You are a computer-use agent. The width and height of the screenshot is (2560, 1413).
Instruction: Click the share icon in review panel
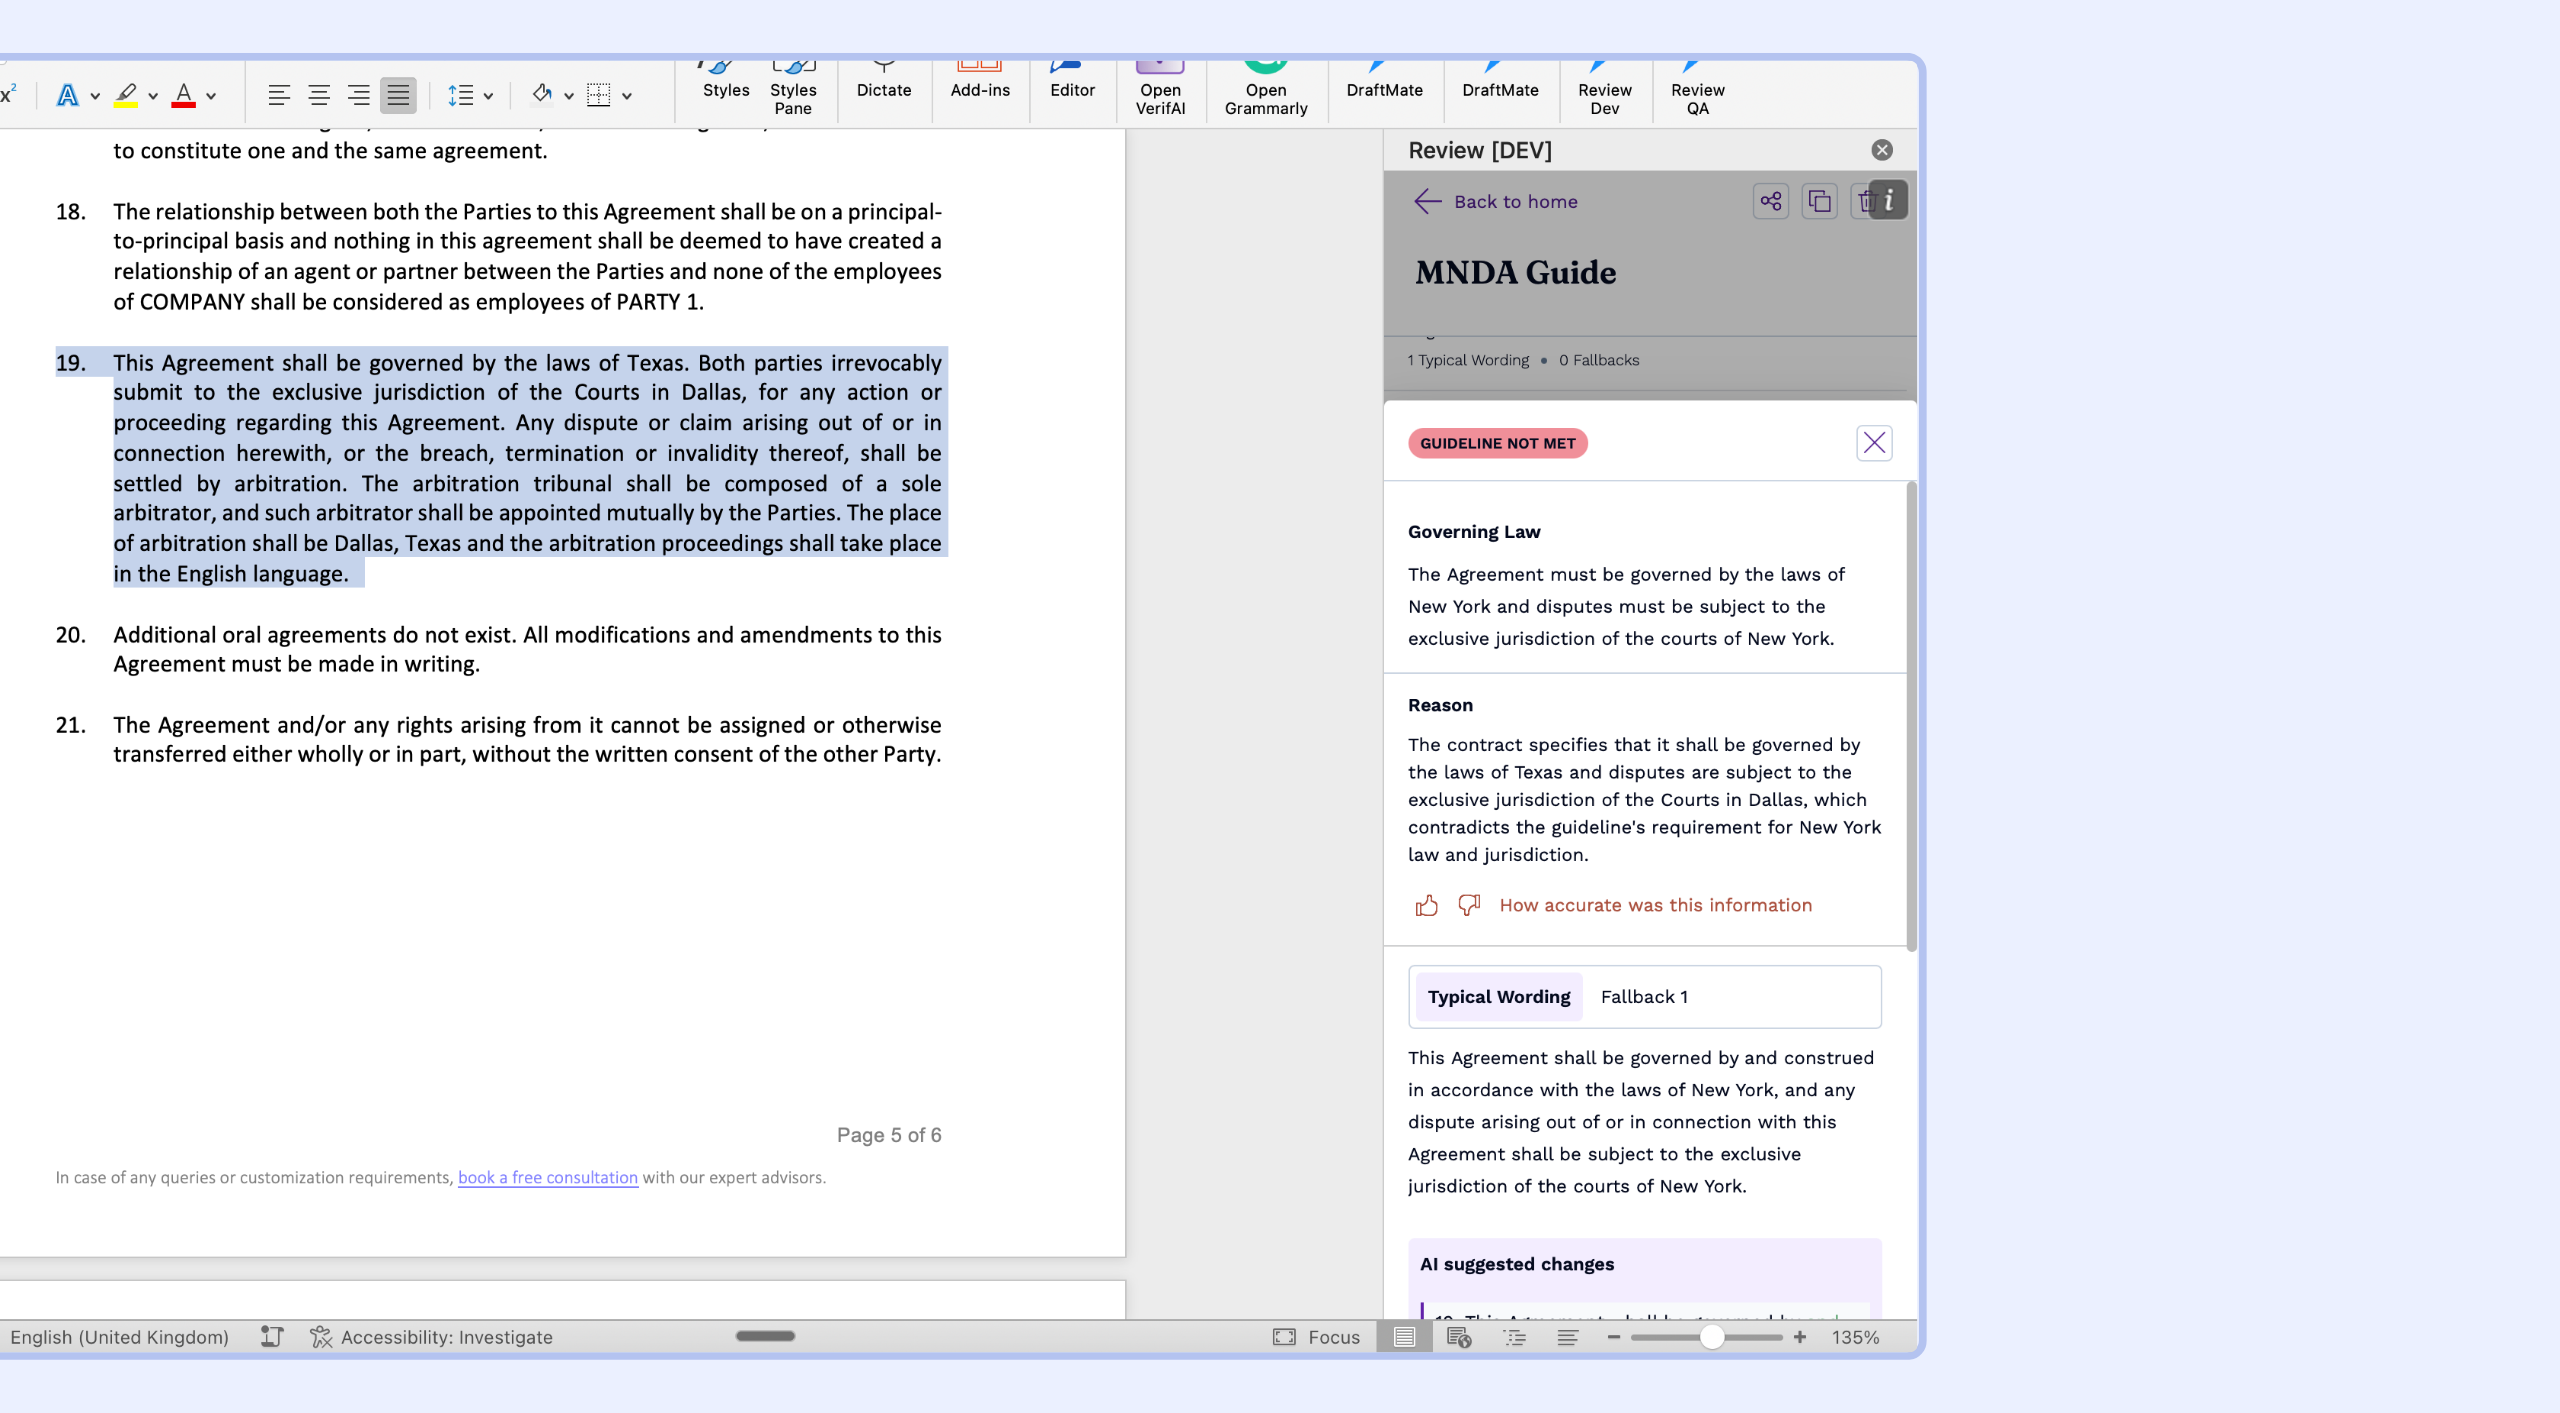[x=1770, y=201]
